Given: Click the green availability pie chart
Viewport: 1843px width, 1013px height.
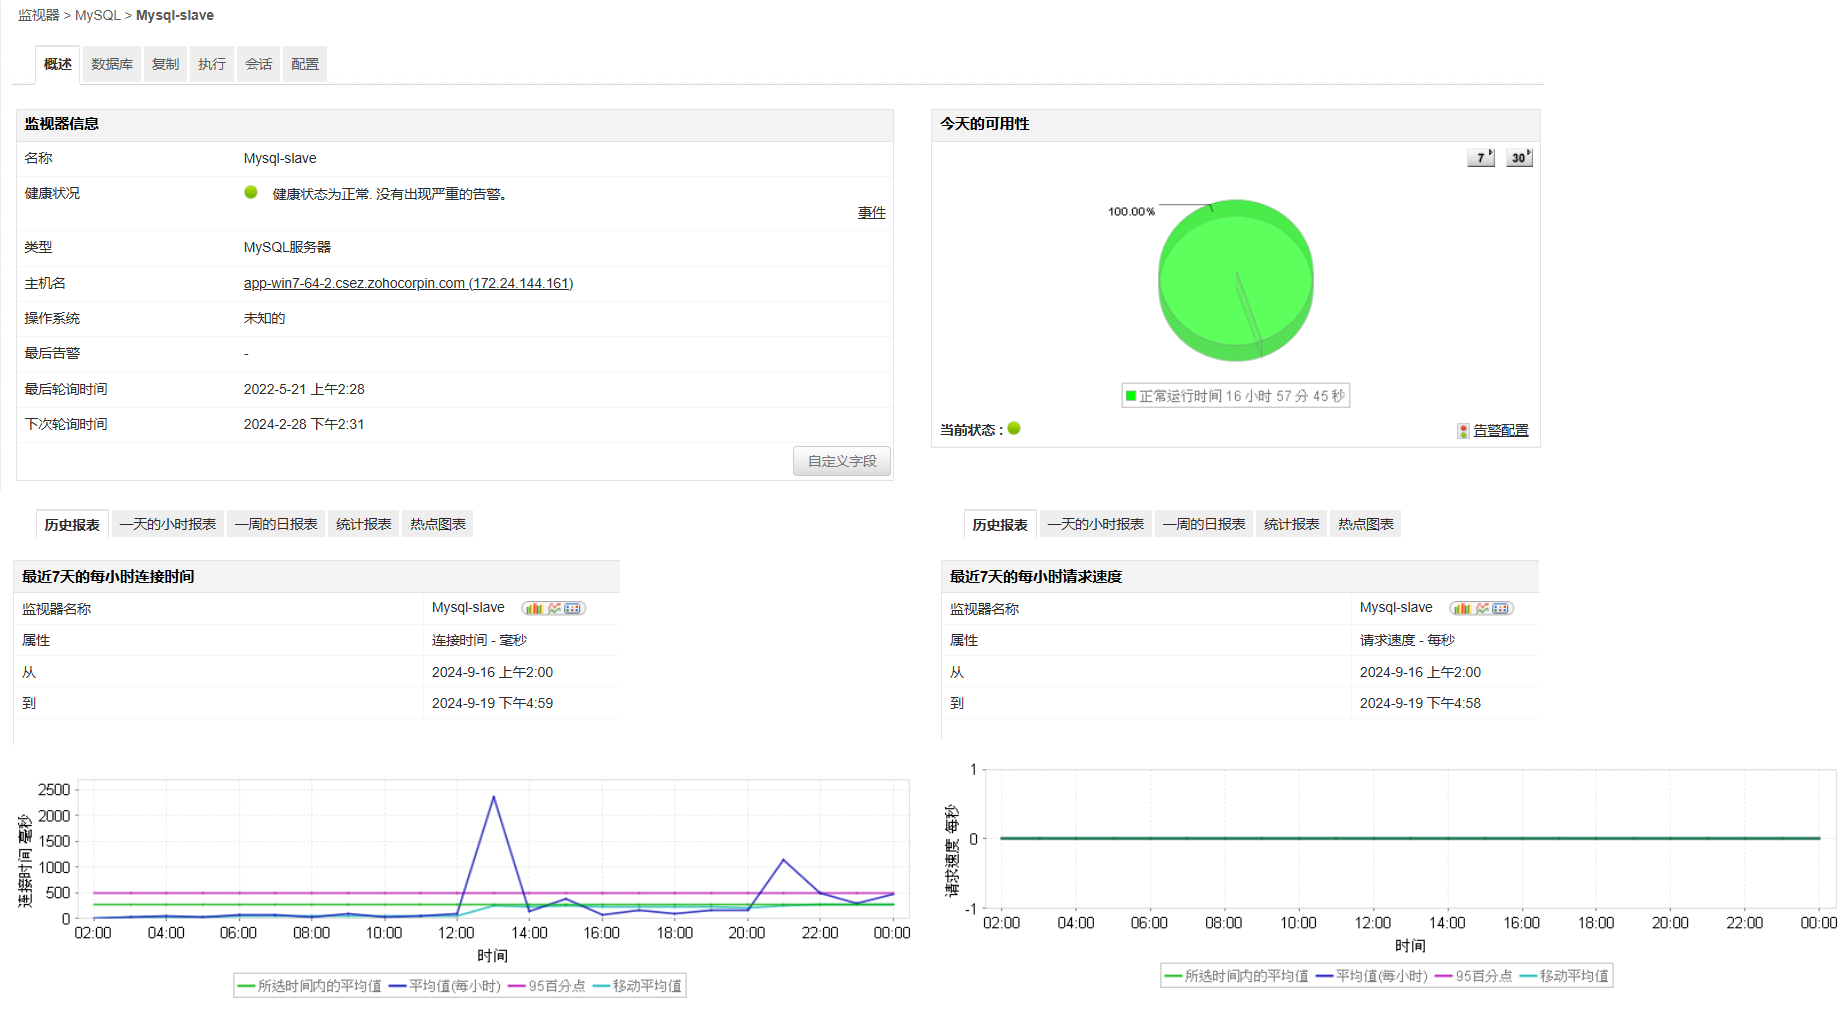Looking at the screenshot, I should tap(1236, 280).
